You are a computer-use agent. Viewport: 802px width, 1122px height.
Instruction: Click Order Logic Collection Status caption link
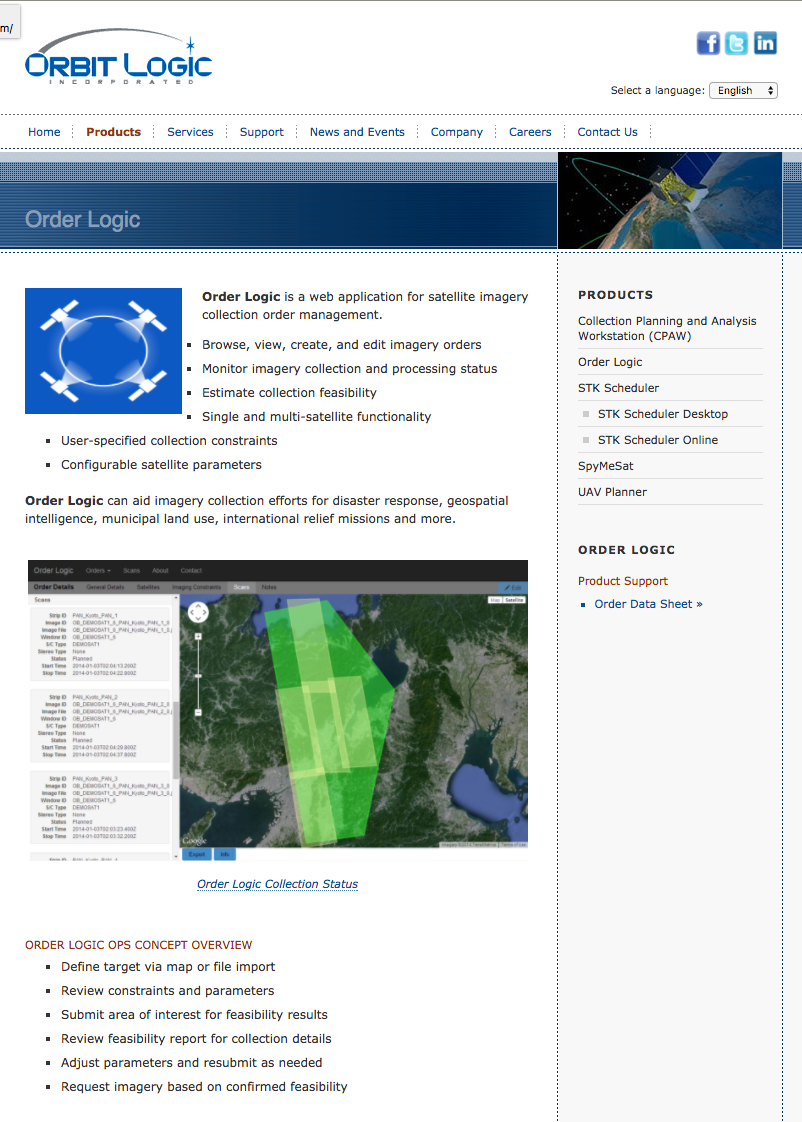tap(278, 884)
